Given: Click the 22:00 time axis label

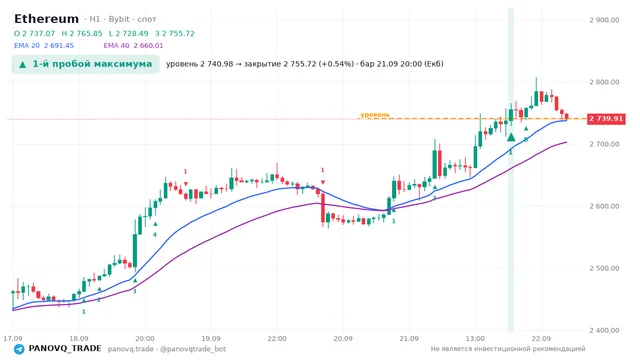Looking at the screenshot, I should (277, 338).
